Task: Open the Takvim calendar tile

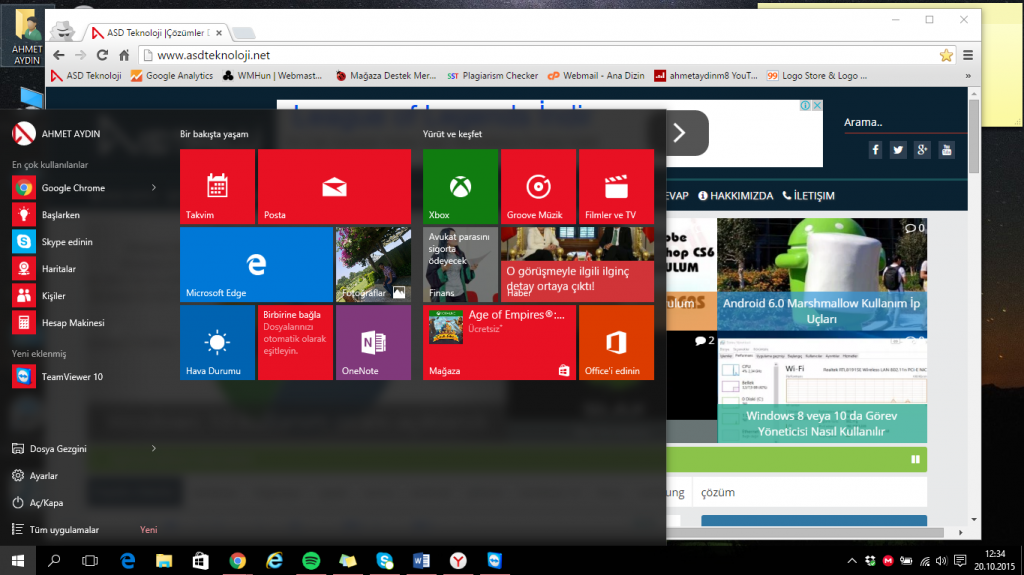Action: (217, 186)
